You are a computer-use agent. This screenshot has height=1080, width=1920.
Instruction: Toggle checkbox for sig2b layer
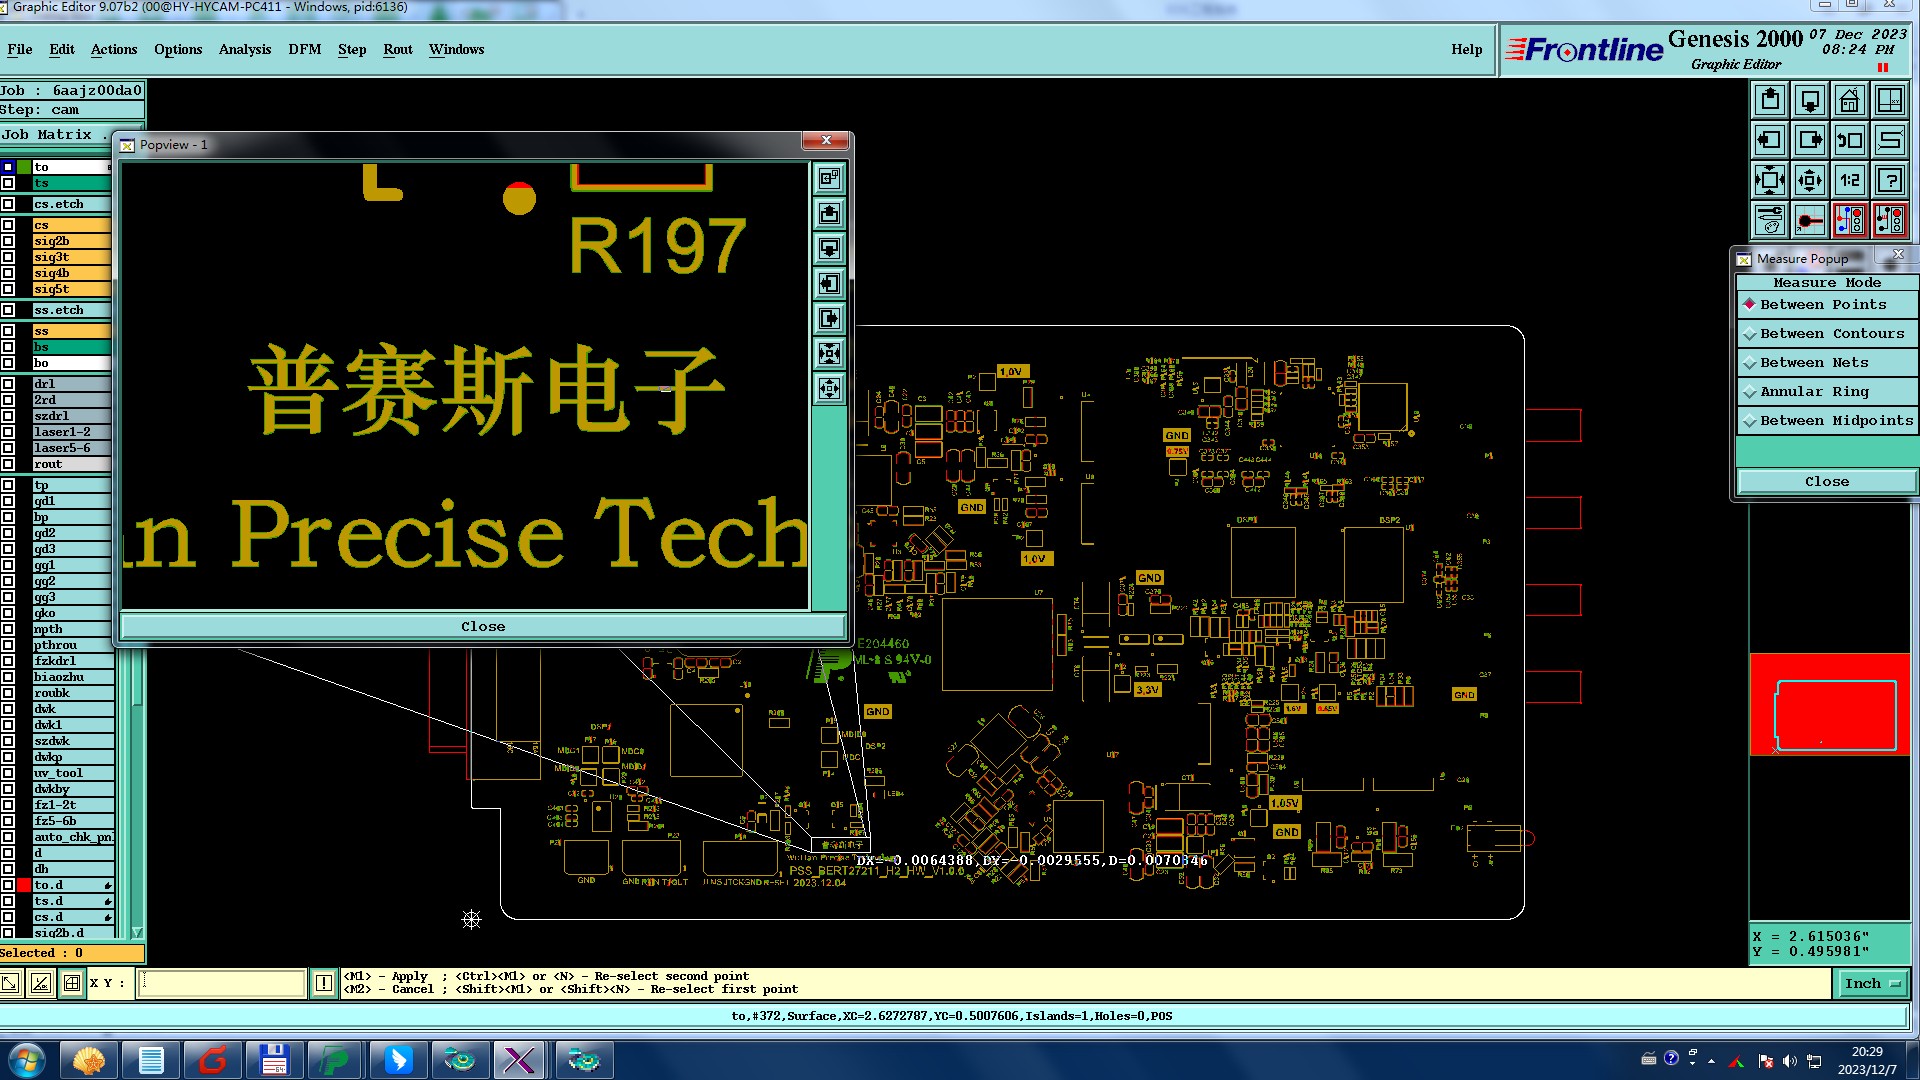[x=8, y=241]
